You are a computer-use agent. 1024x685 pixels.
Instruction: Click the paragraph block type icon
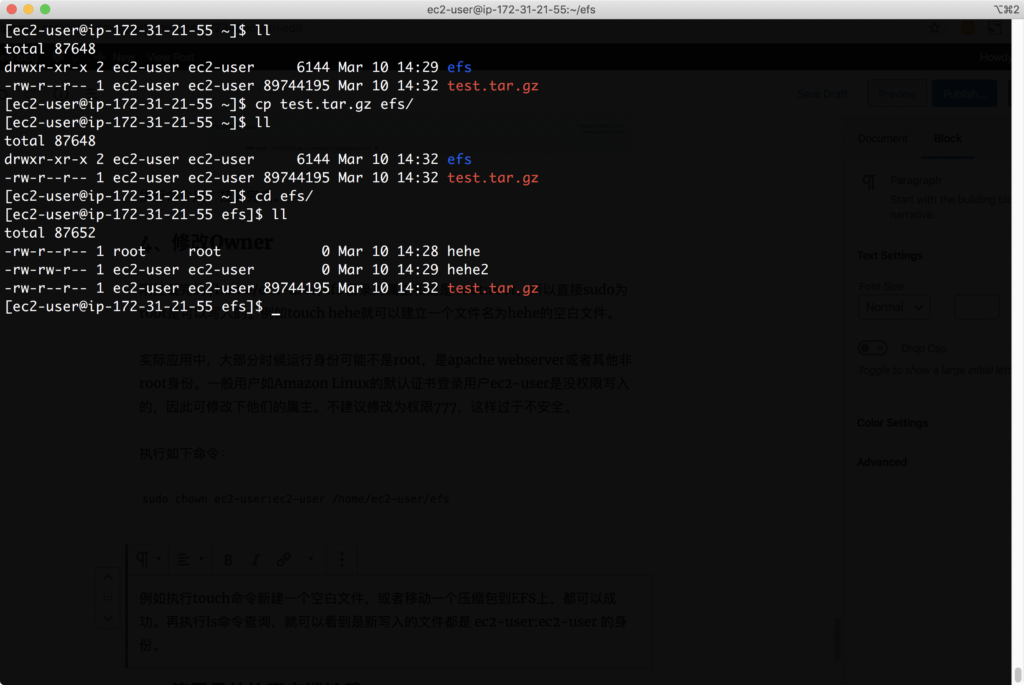pos(143,559)
